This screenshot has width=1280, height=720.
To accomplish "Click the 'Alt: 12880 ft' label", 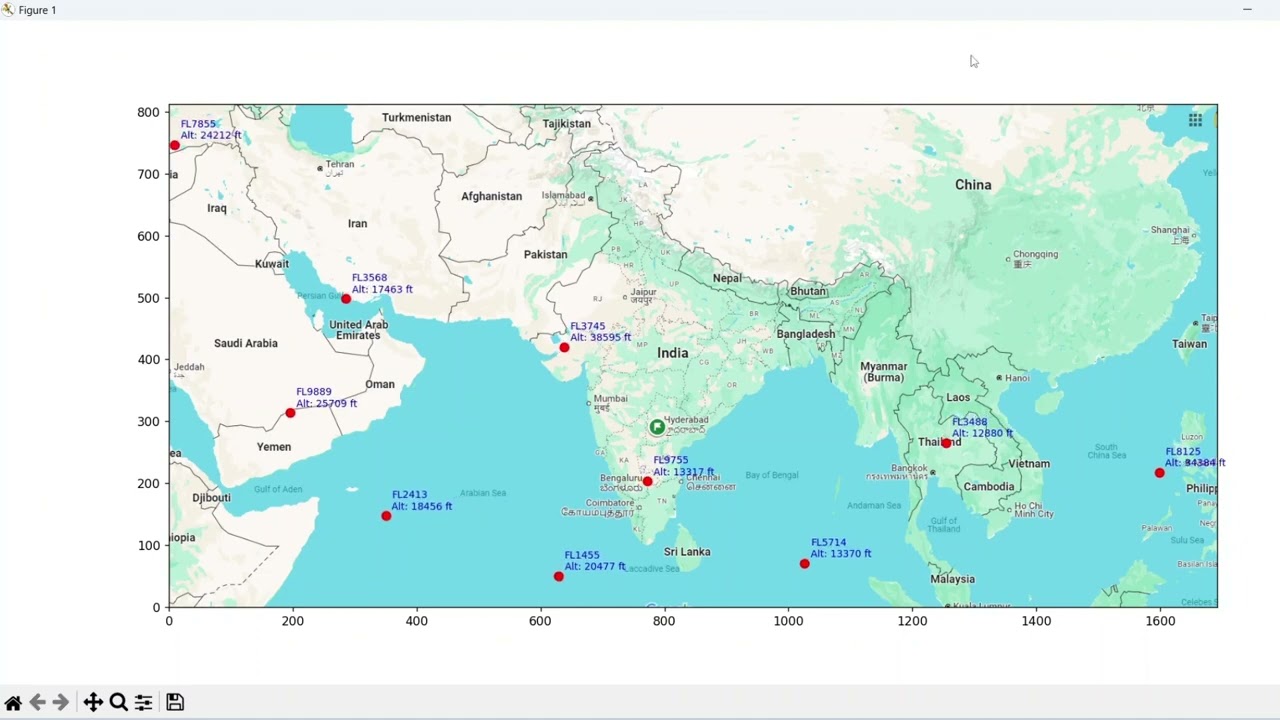I will pyautogui.click(x=982, y=433).
